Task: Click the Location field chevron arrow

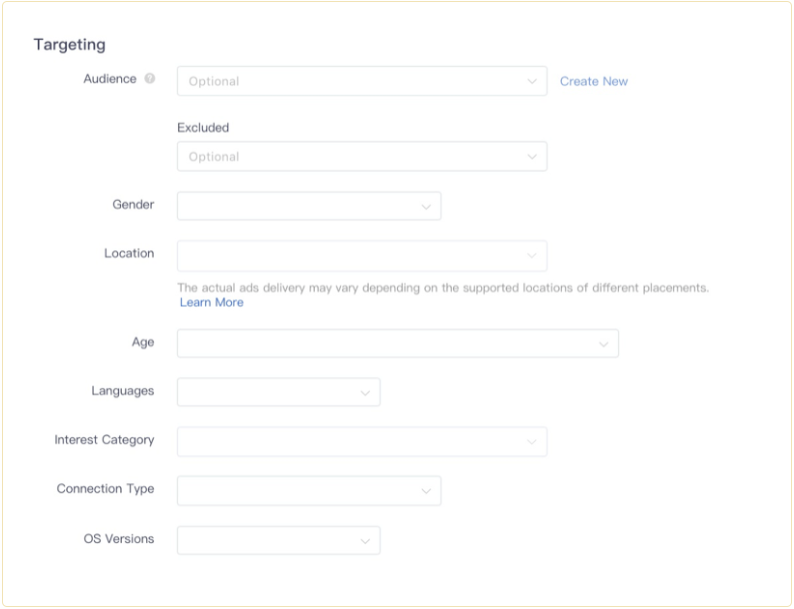Action: coord(532,255)
